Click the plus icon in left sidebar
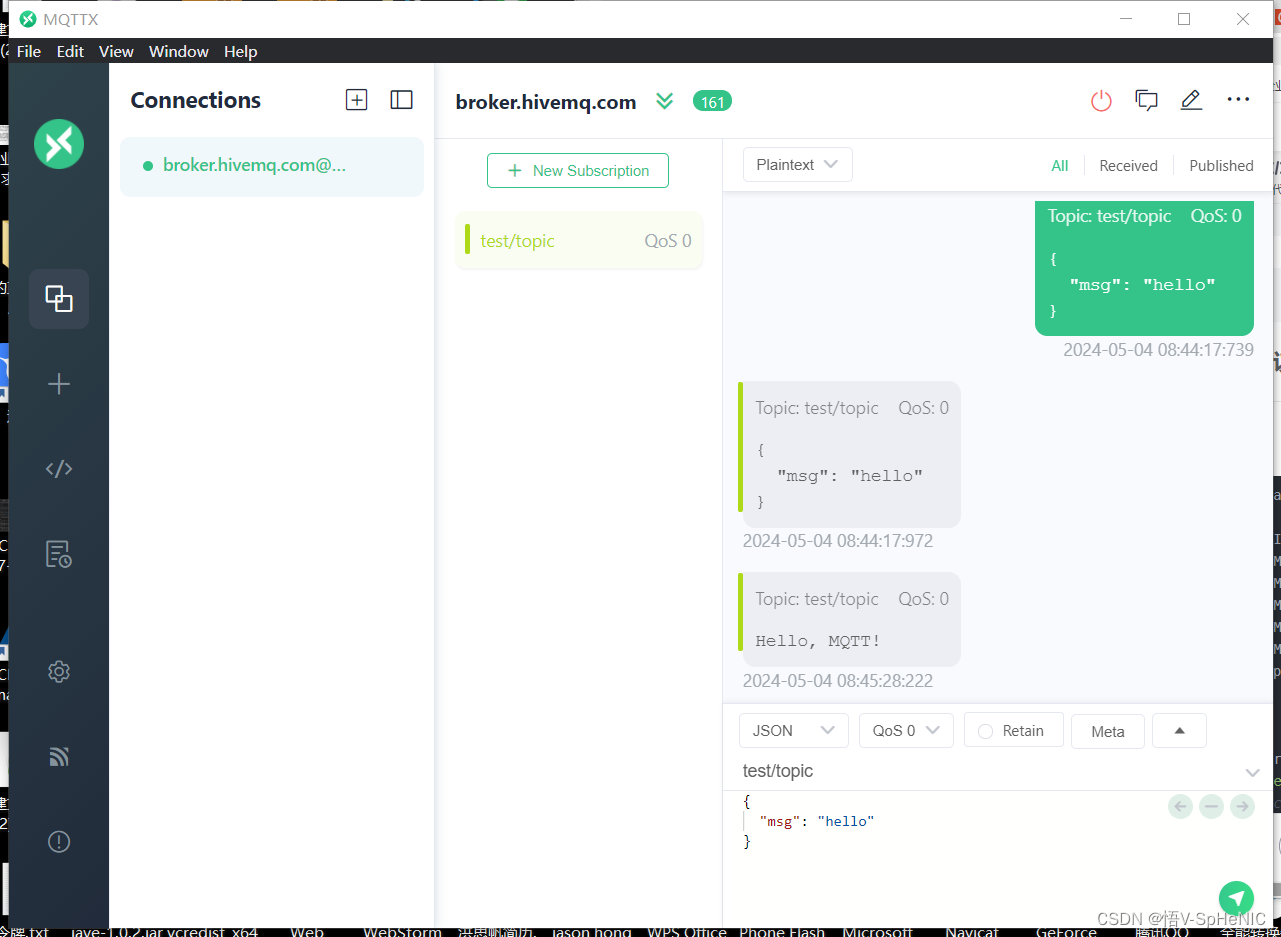The height and width of the screenshot is (937, 1281). point(59,384)
